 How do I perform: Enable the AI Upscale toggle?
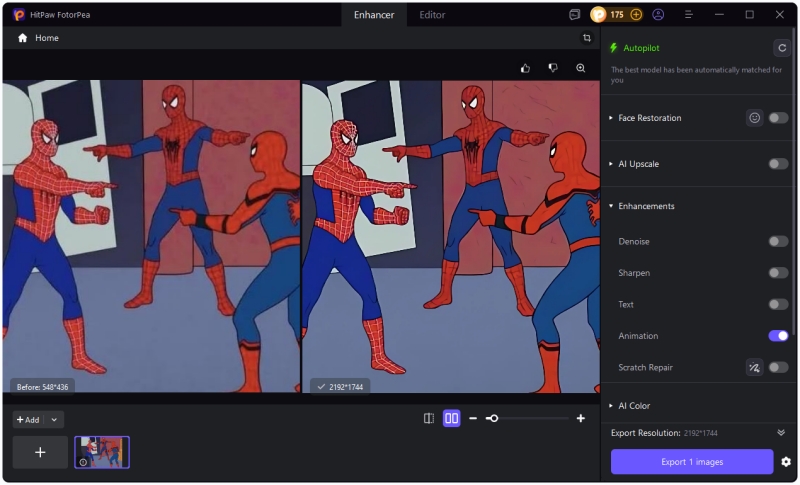779,164
